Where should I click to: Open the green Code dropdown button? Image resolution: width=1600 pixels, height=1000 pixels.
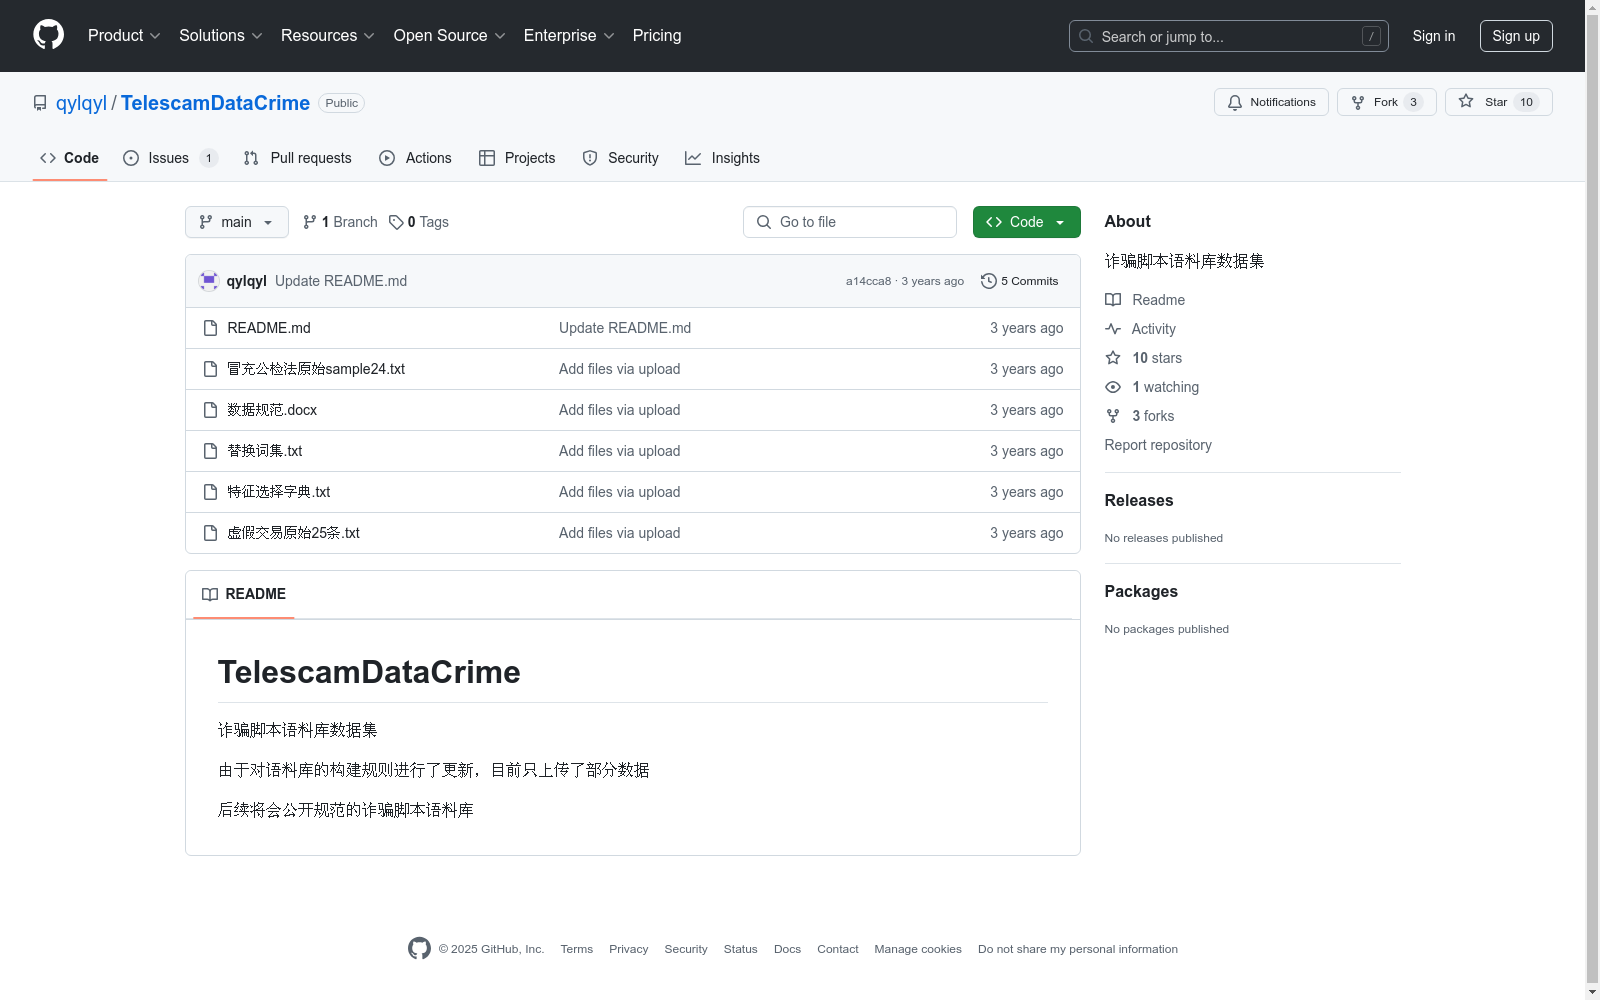[1026, 222]
